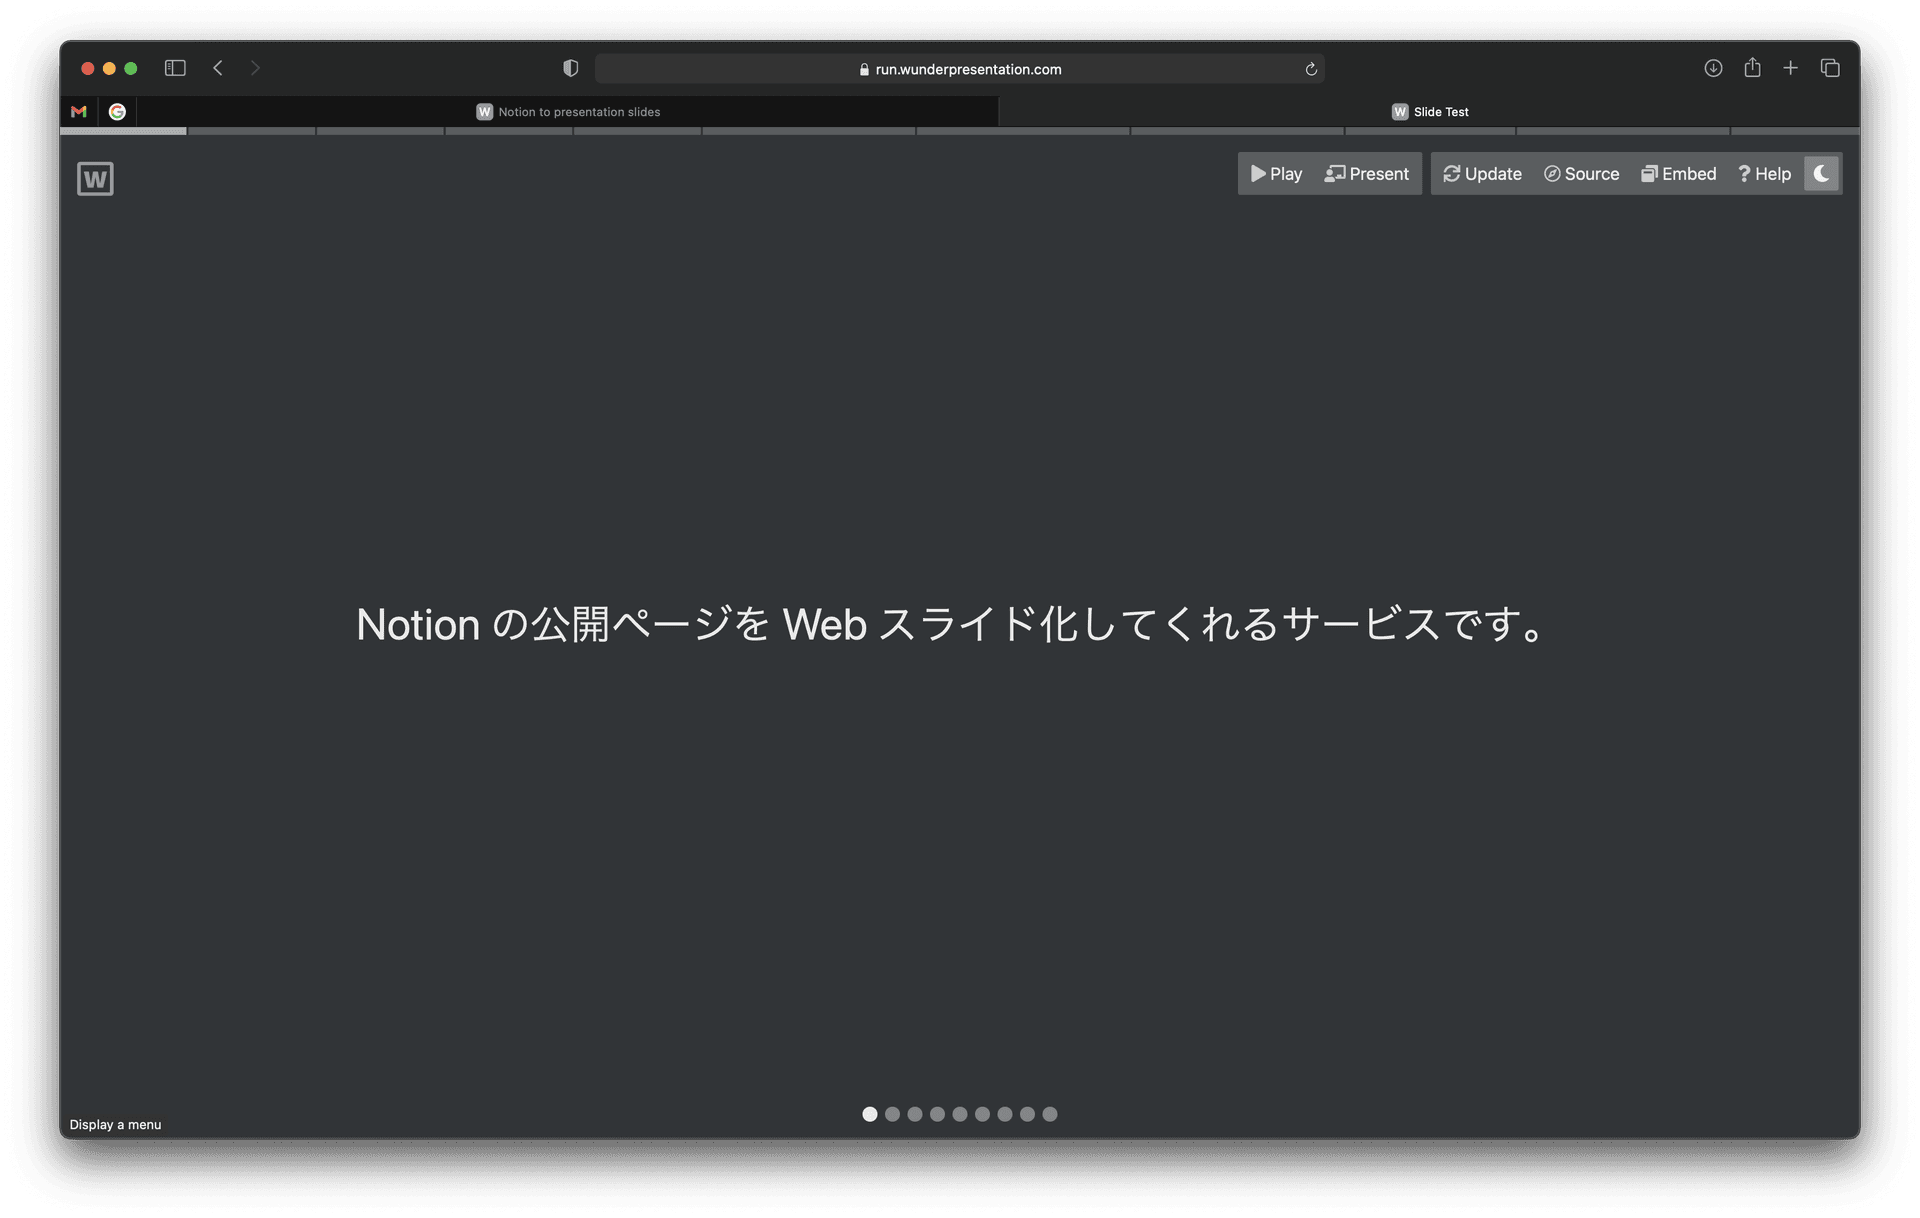
Task: Click first segment of slide progress bar
Action: pos(123,131)
